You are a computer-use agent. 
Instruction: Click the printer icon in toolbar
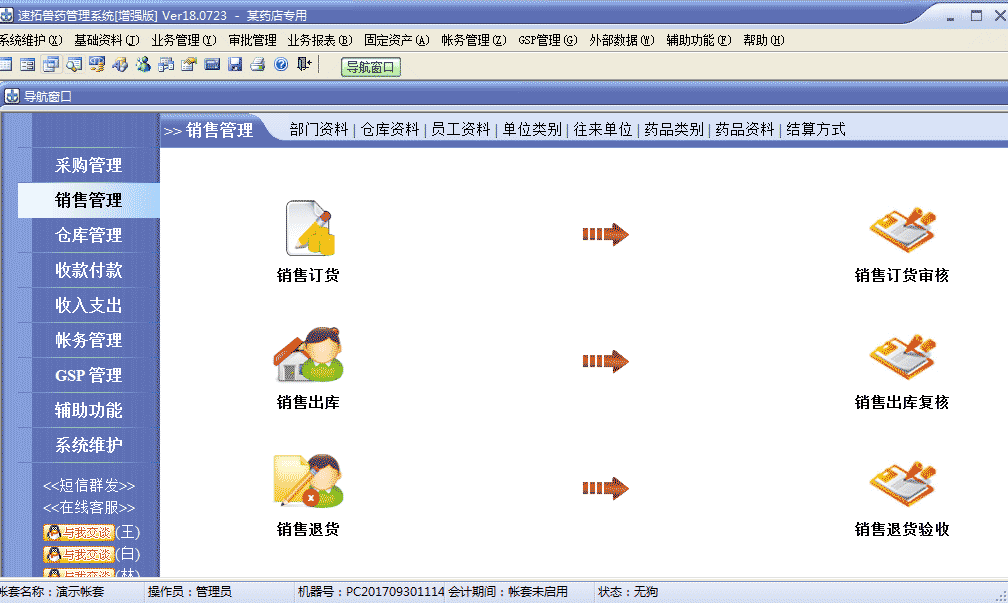point(258,64)
